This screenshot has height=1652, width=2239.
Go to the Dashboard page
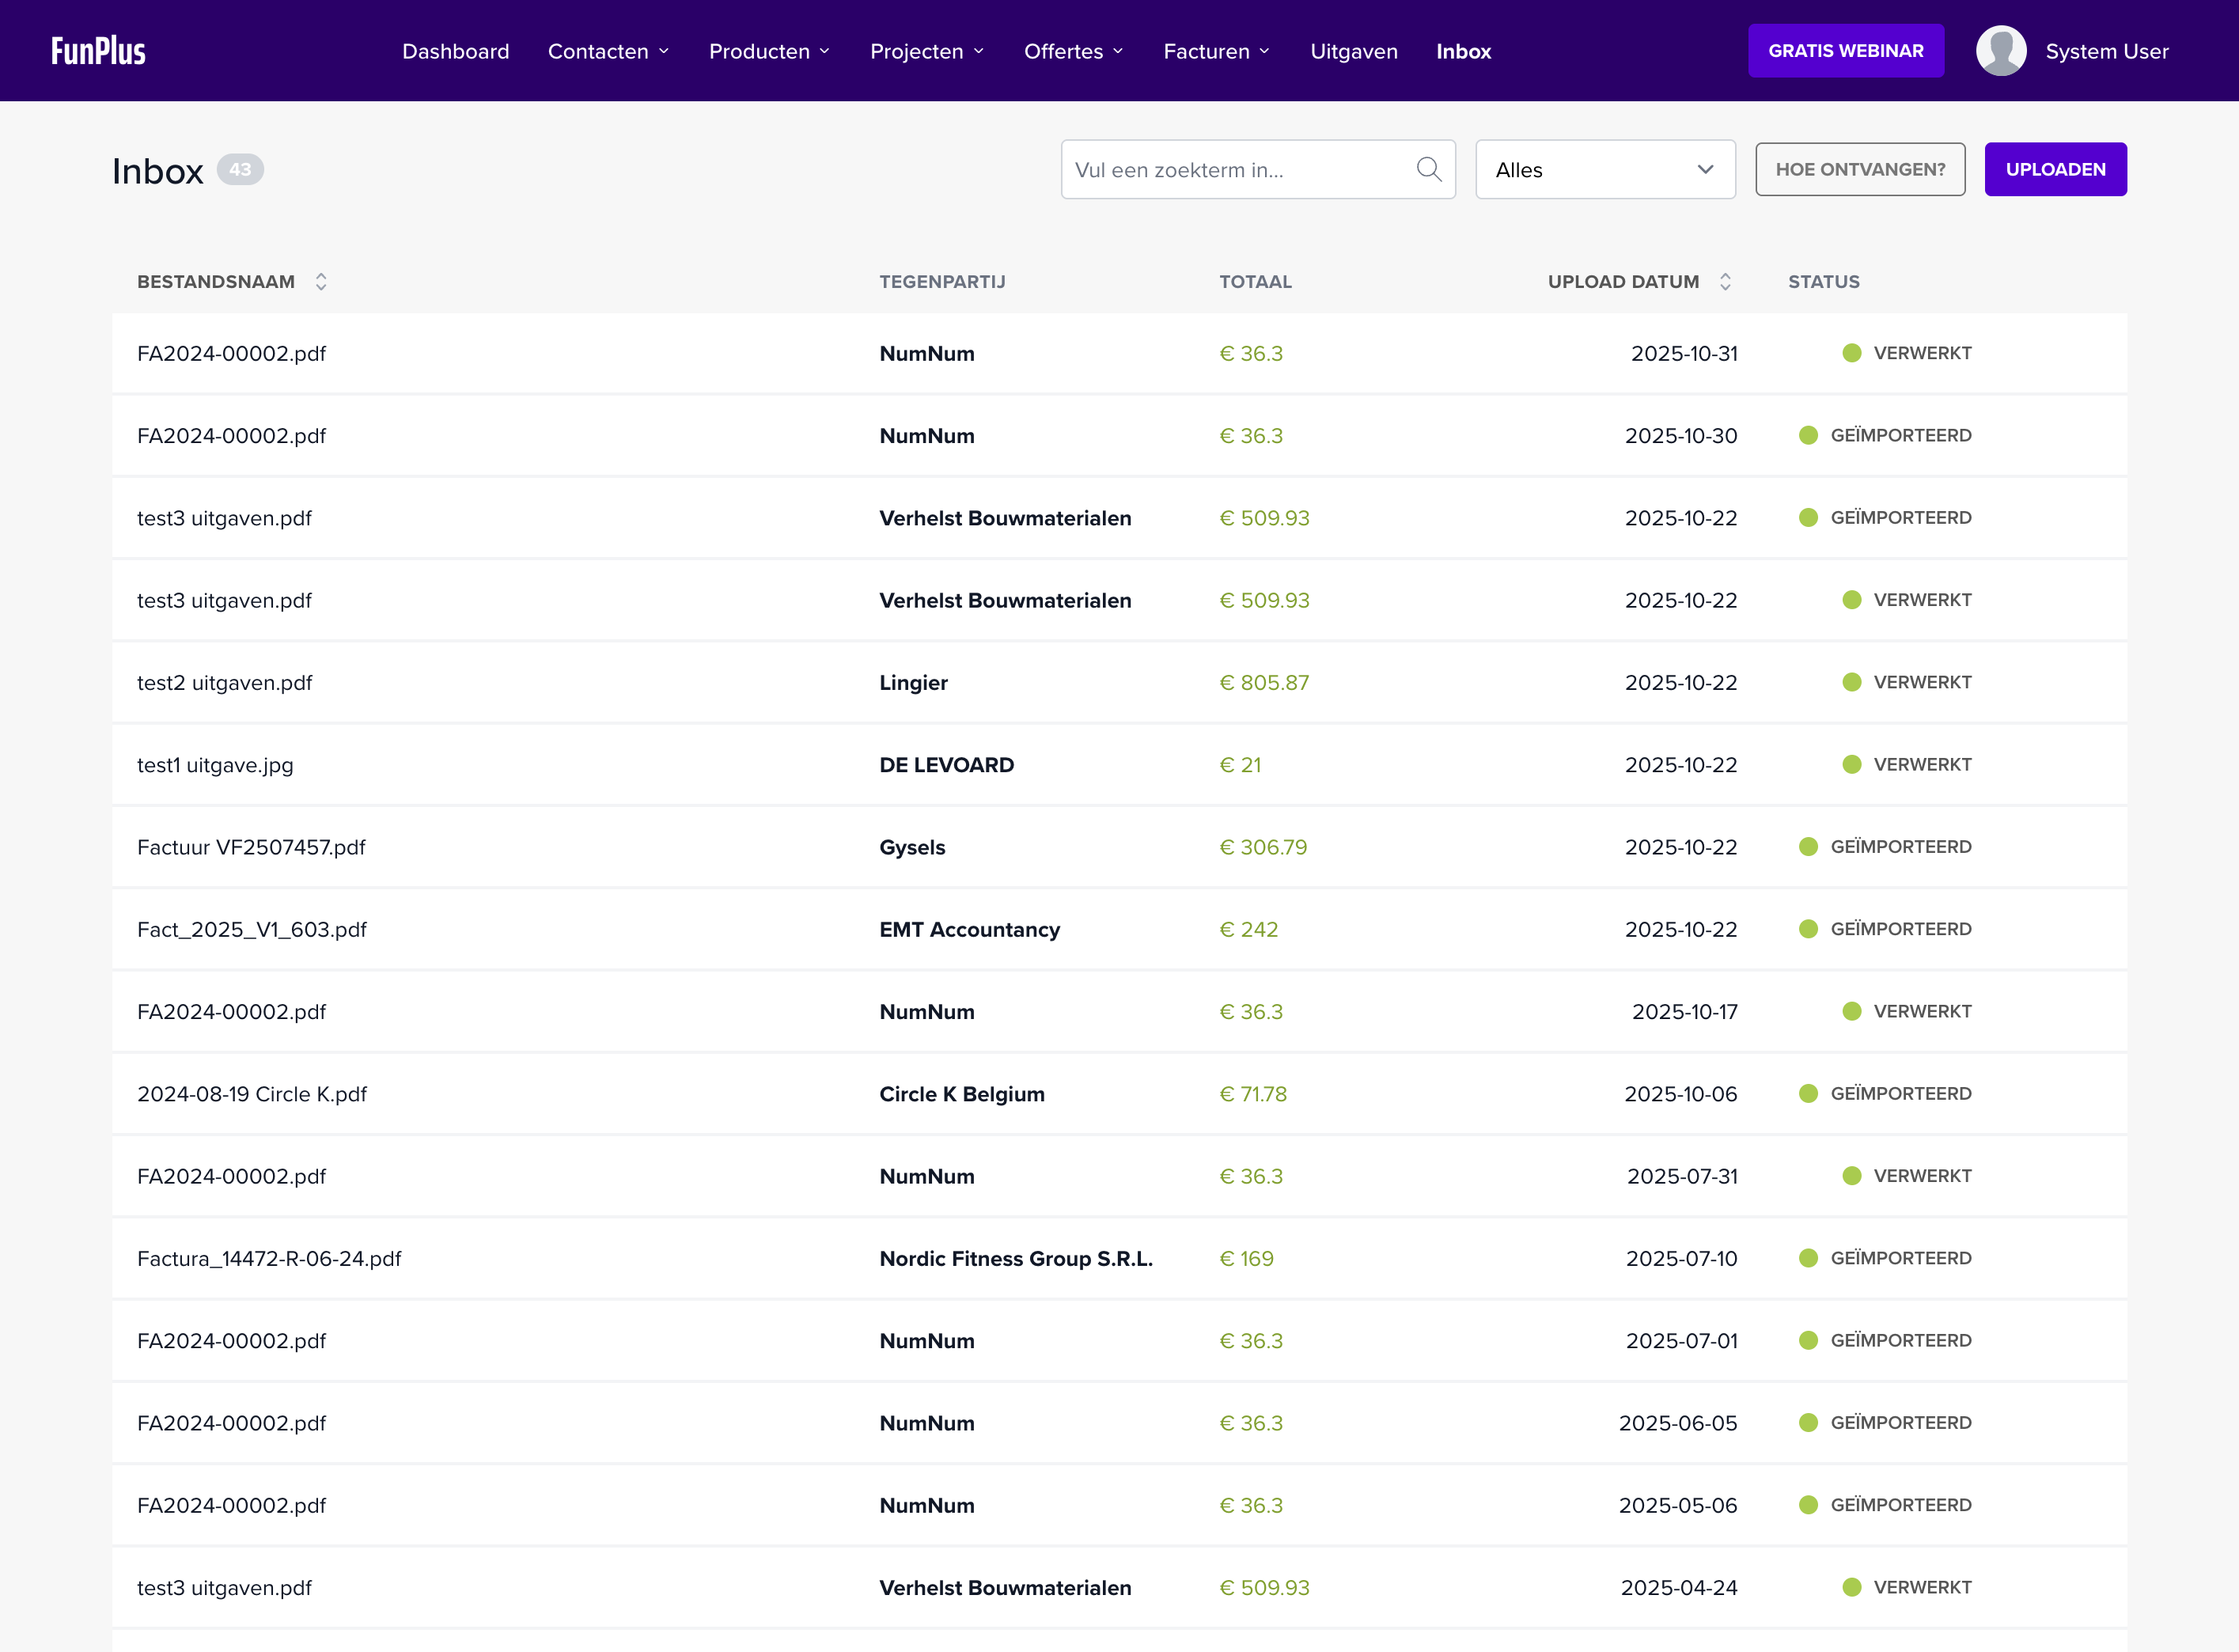455,51
